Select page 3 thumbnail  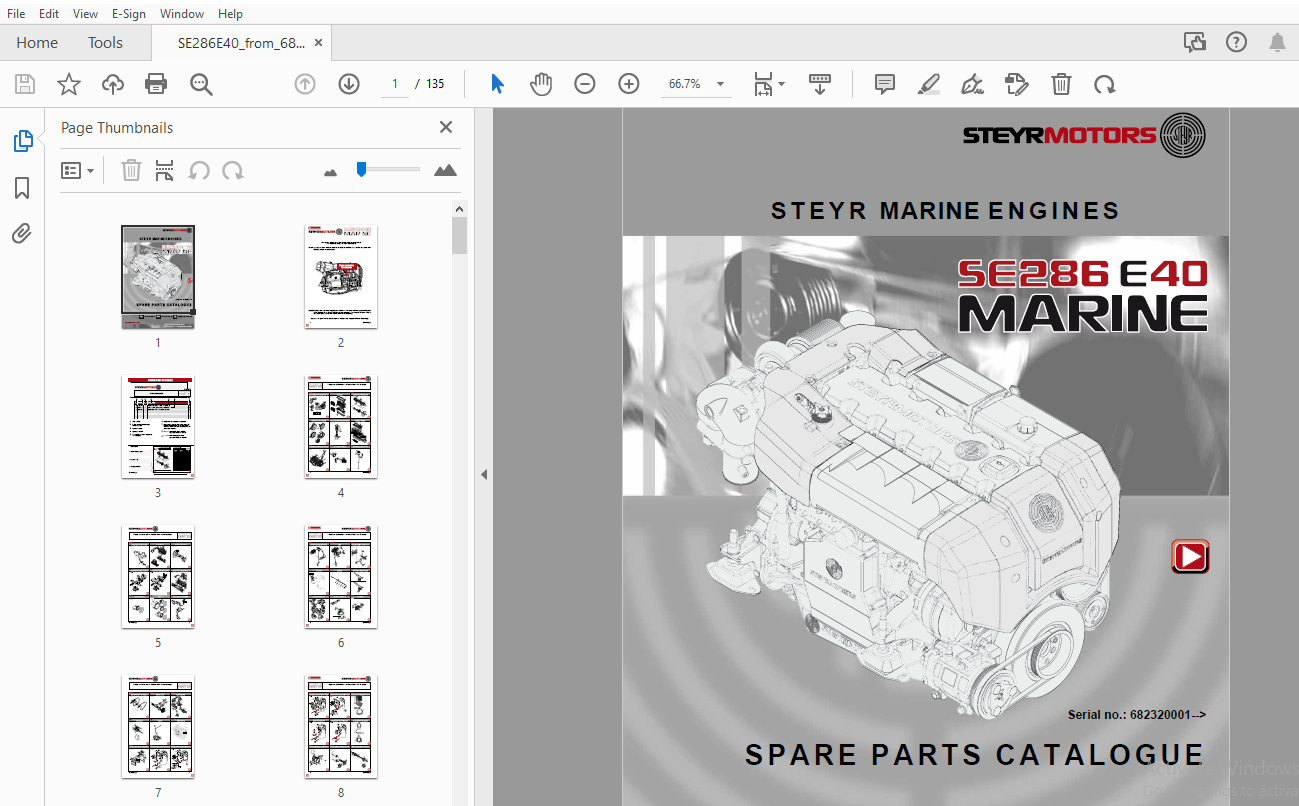tap(158, 427)
